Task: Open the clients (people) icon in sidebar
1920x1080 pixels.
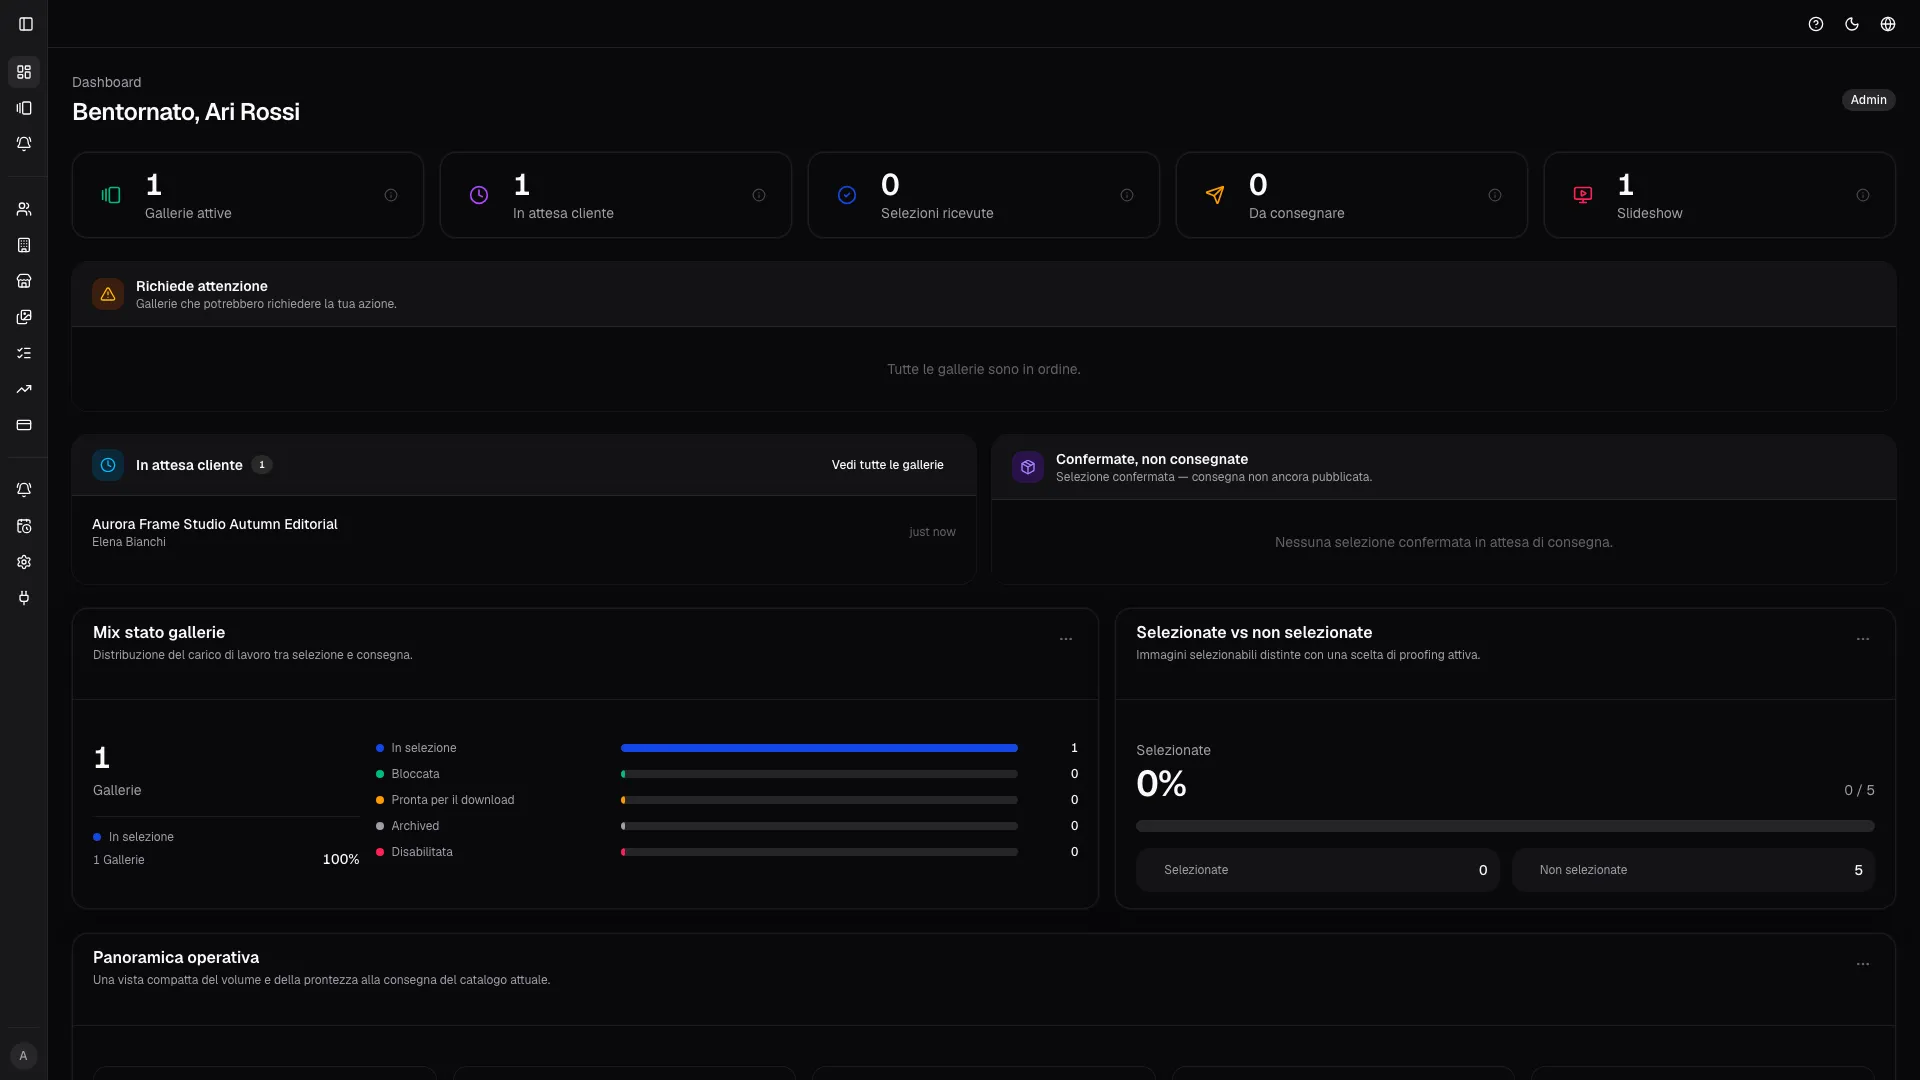Action: 24,209
